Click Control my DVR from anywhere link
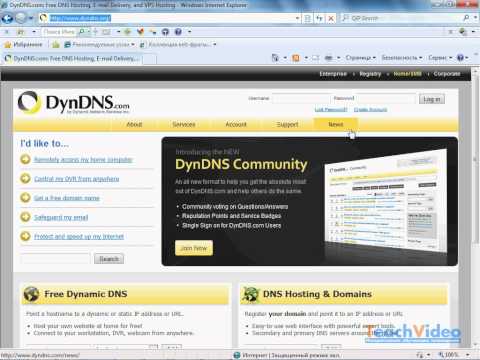Screen dimensions: 480x360 pos(76,179)
